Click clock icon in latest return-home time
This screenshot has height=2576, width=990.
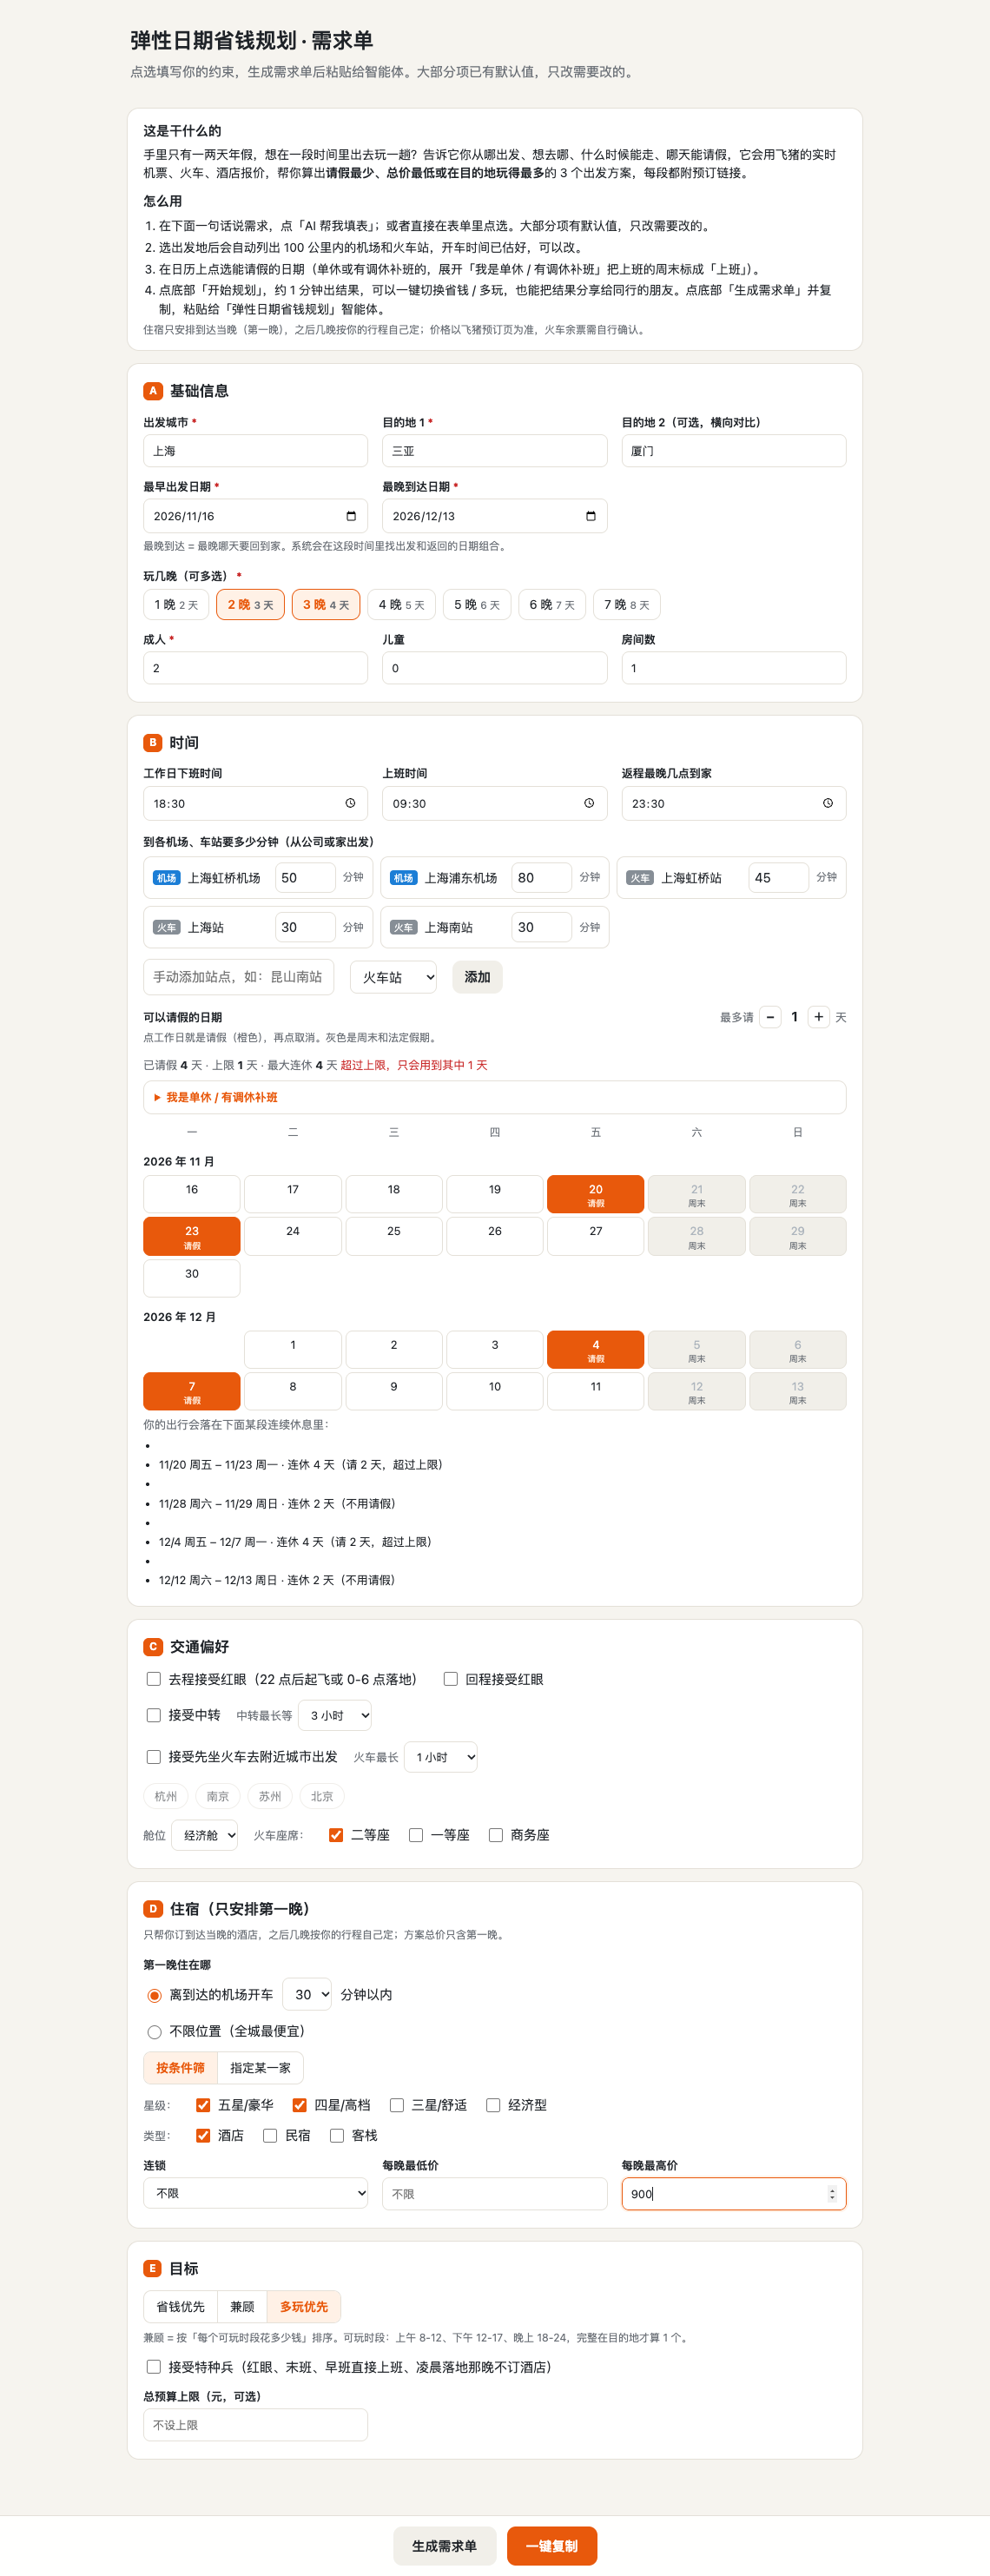(828, 803)
